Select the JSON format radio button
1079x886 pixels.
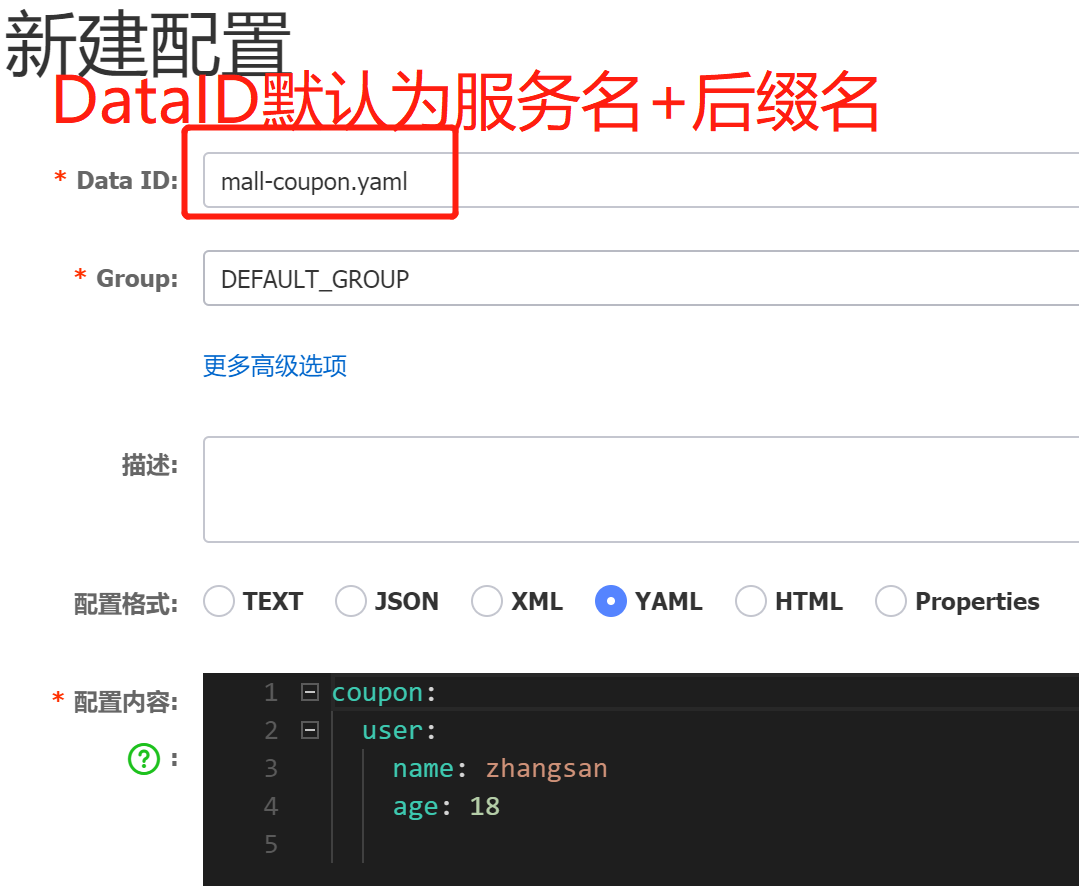point(350,601)
